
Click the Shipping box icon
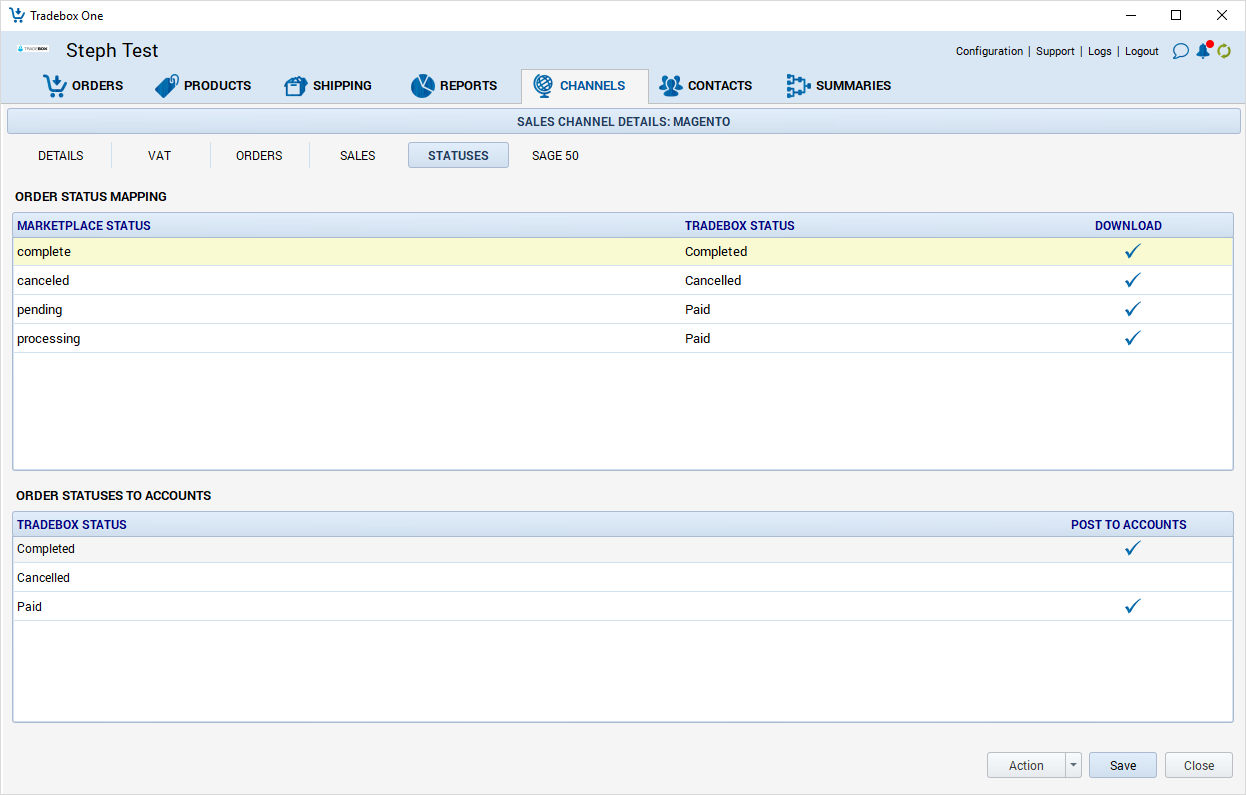296,86
